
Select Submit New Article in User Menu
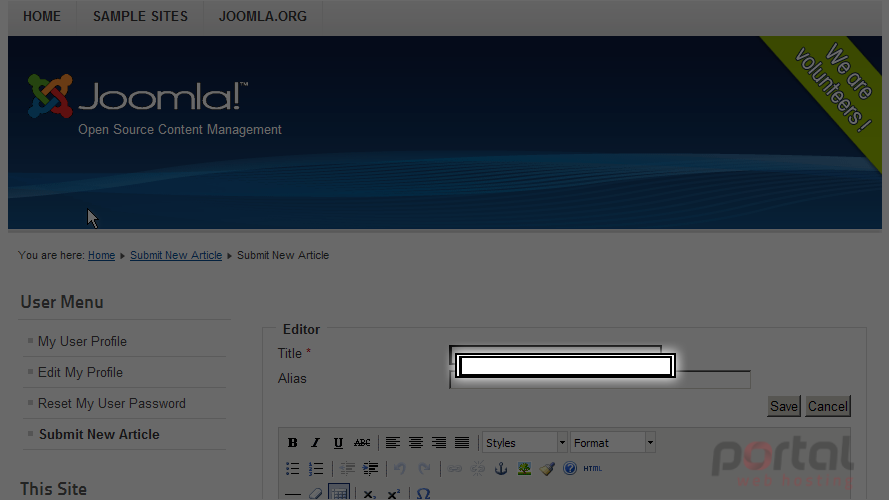click(99, 434)
